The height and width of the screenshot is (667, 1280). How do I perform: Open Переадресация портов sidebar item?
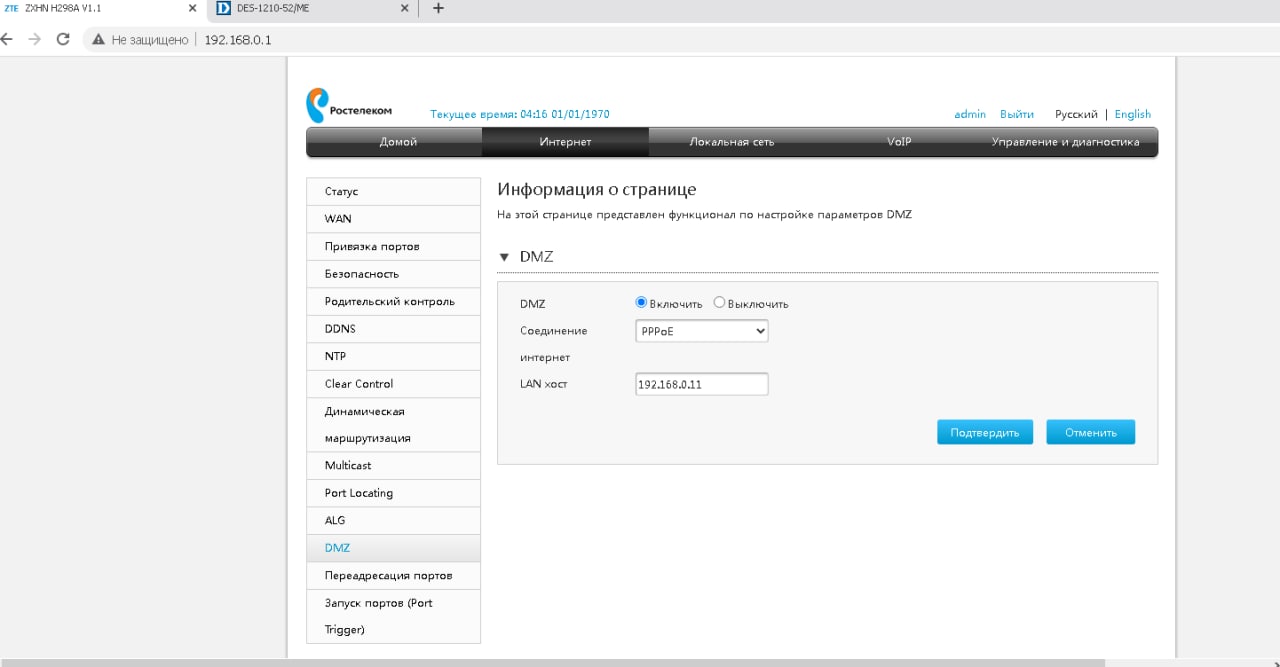[x=393, y=576]
